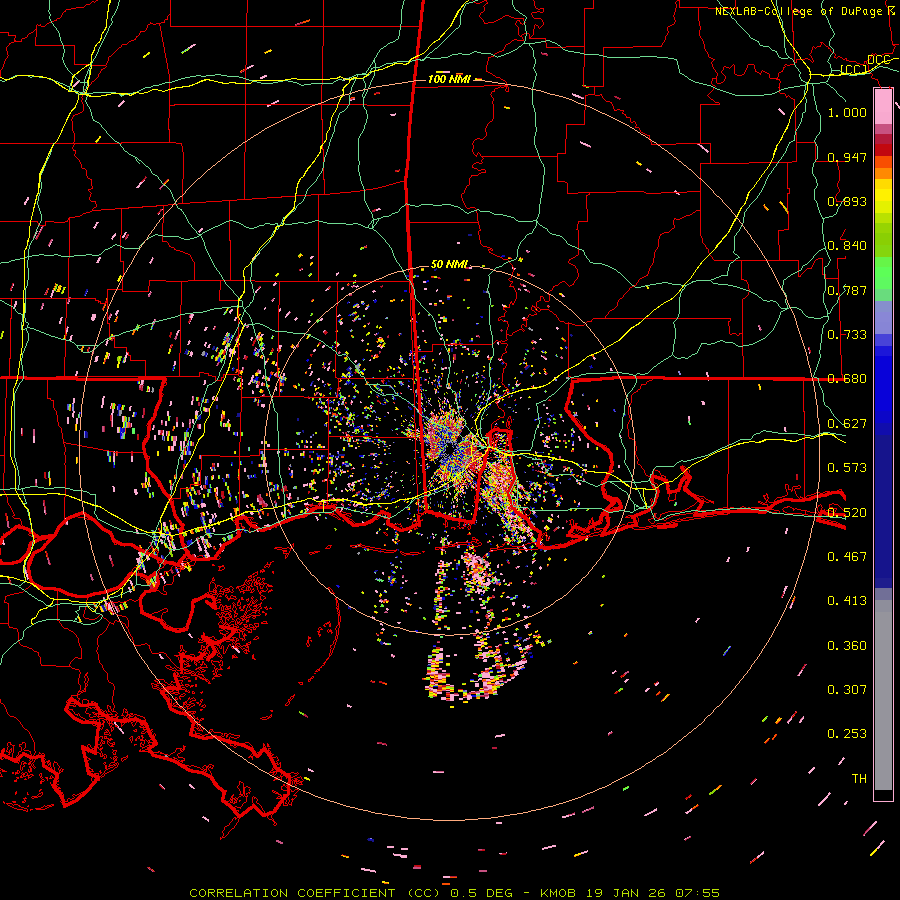This screenshot has width=900, height=900.
Task: Click the 0.893 scale value
Action: (x=847, y=201)
